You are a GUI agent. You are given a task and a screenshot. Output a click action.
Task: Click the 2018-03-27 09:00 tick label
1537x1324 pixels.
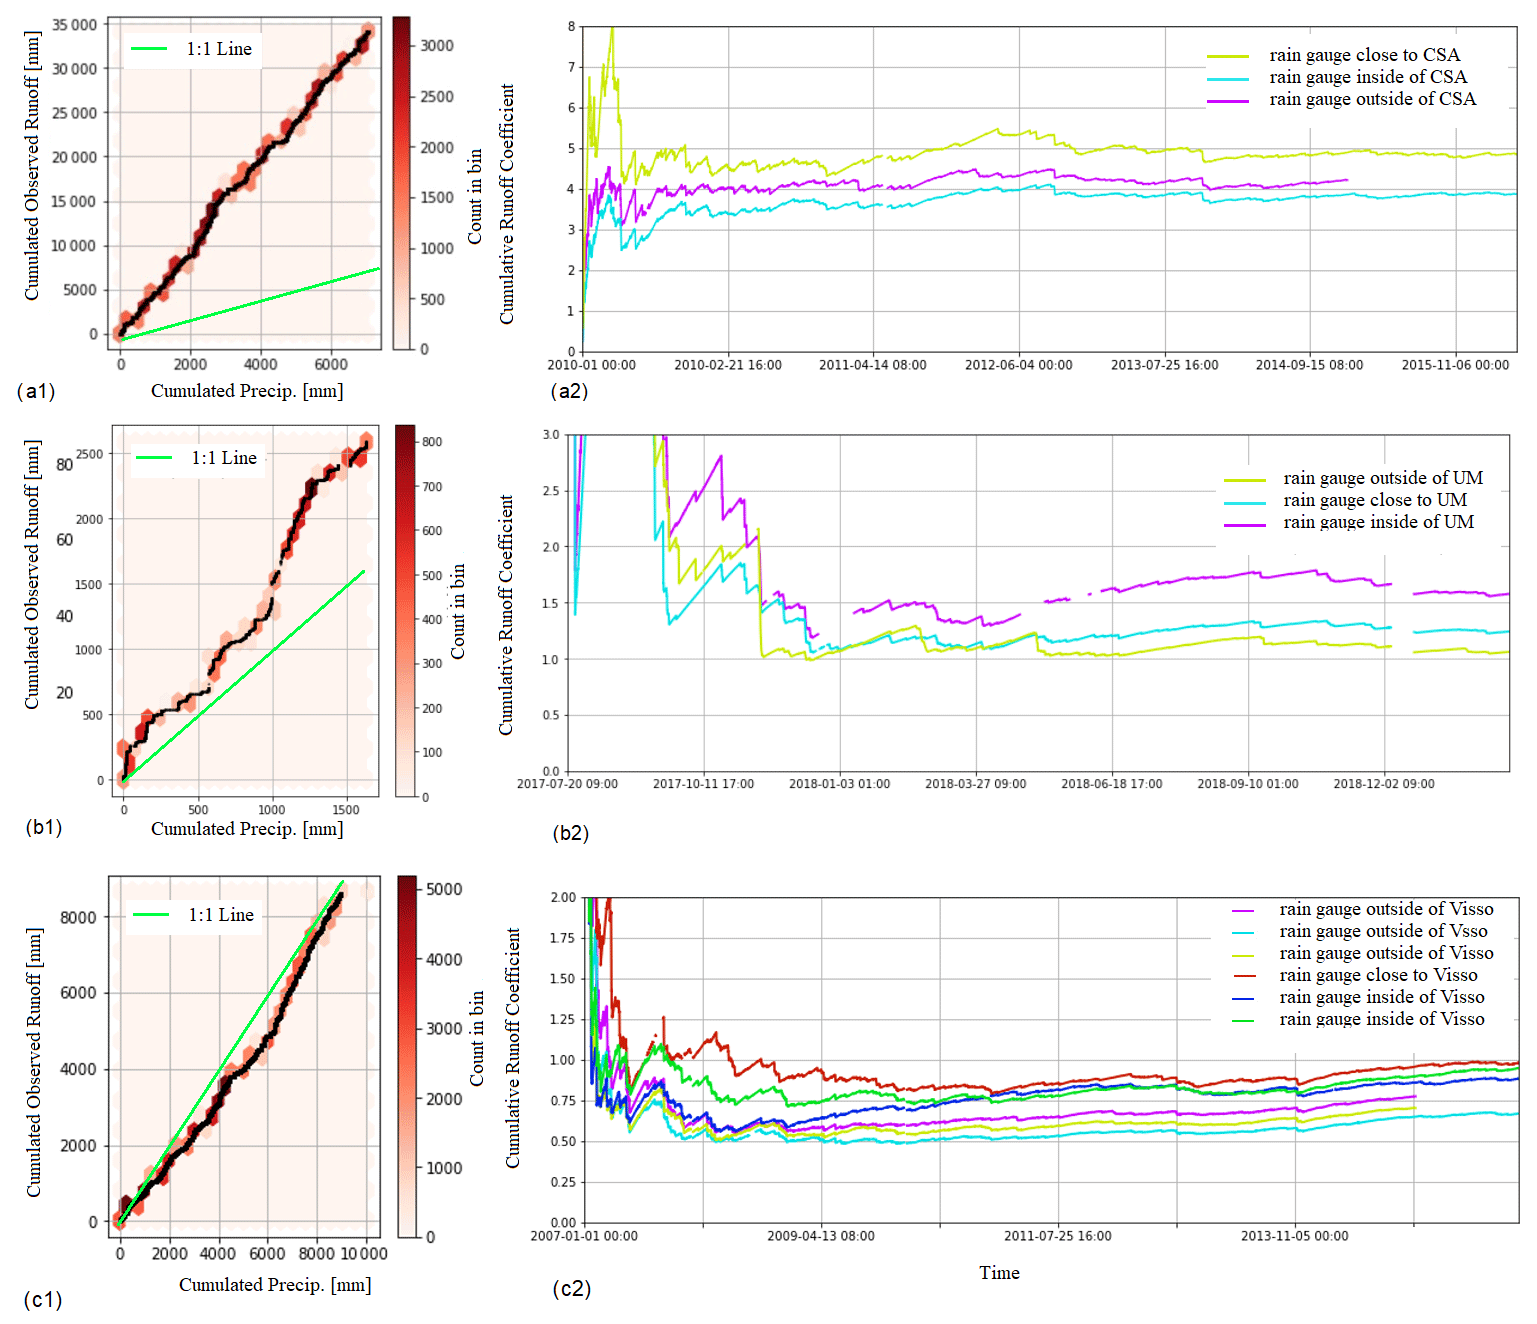(x=975, y=784)
